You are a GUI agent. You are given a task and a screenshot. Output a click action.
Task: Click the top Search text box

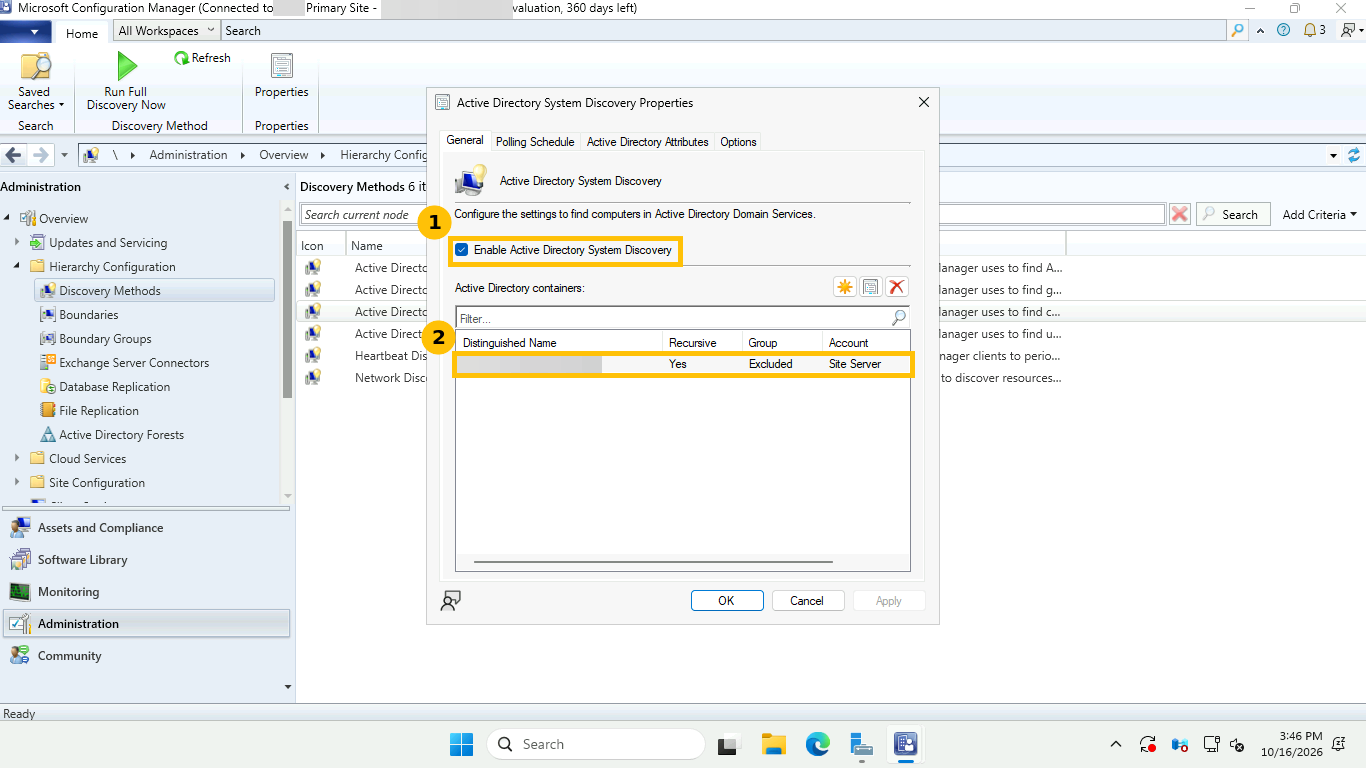[x=725, y=31]
